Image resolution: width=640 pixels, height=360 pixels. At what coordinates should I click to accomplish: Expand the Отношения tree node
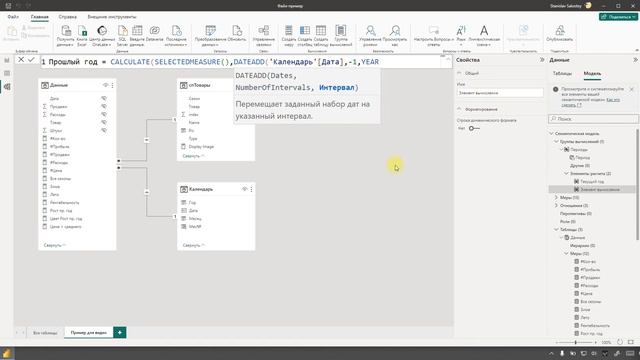tap(556, 206)
